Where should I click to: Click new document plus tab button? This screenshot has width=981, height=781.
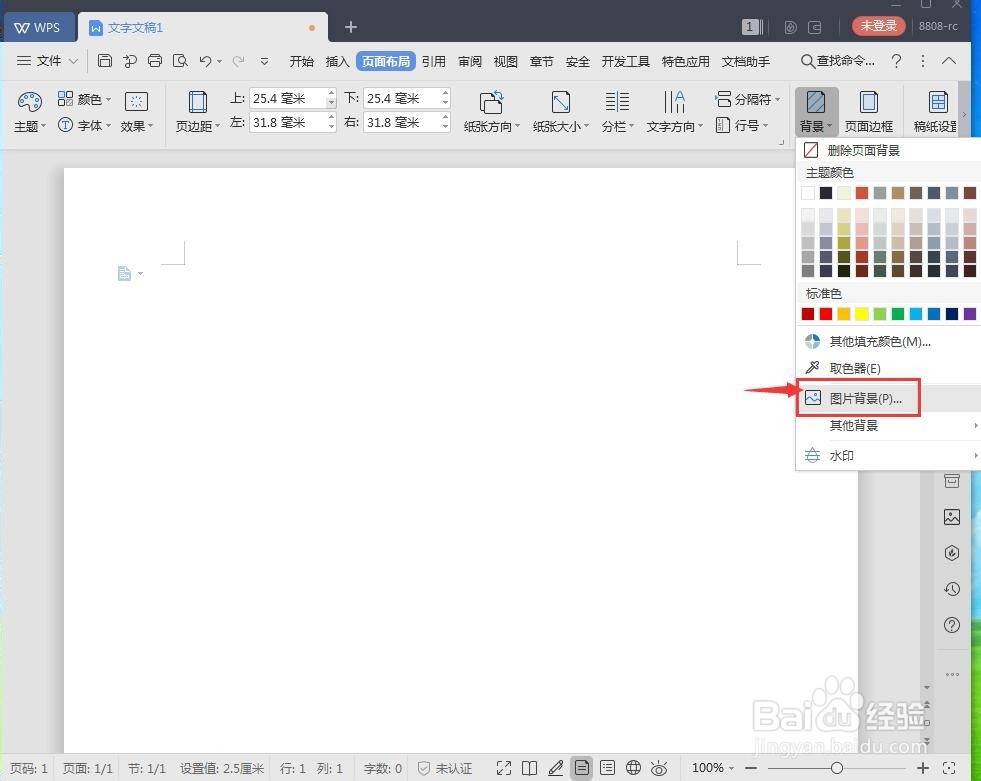[x=351, y=27]
